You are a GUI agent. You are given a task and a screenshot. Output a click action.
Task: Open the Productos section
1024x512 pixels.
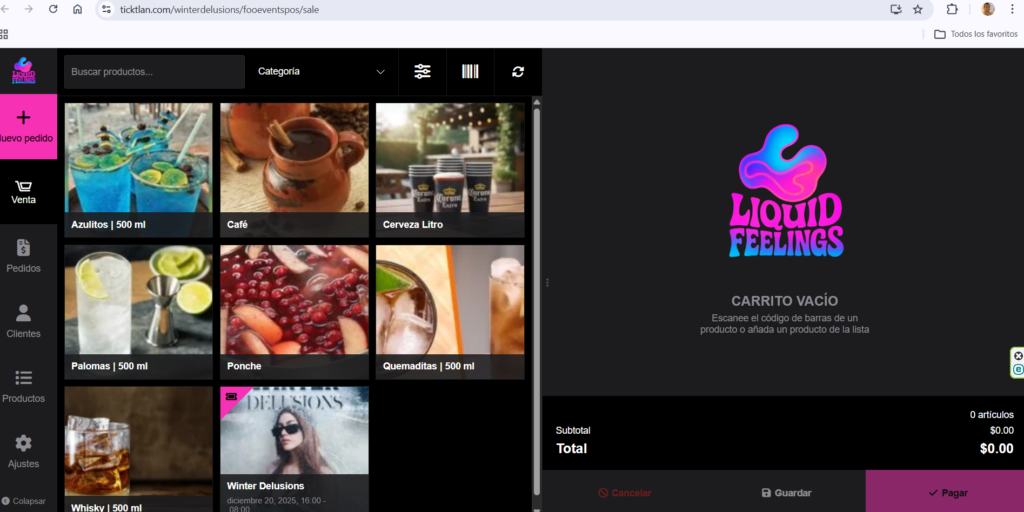tap(24, 386)
